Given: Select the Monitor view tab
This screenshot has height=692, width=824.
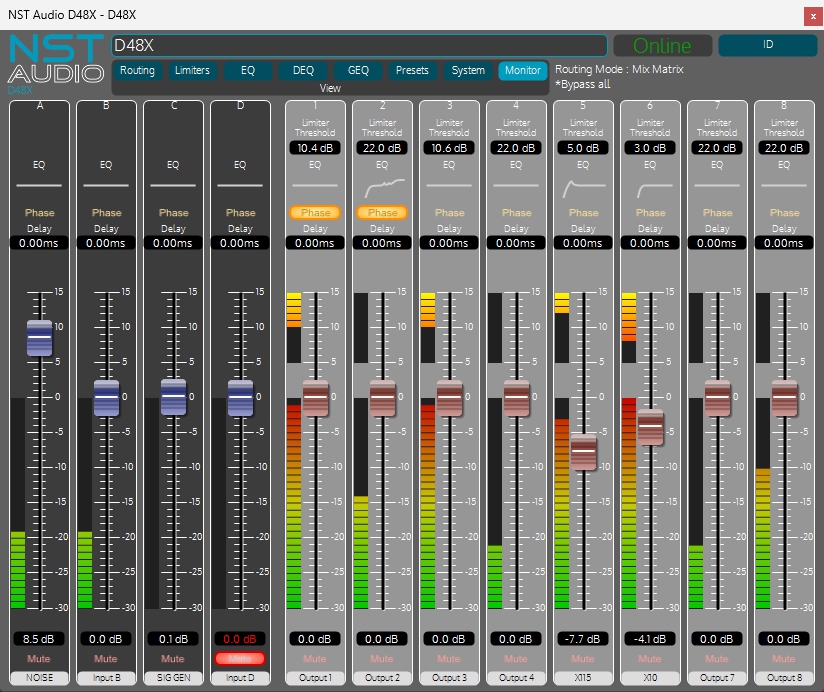Looking at the screenshot, I should [x=523, y=70].
